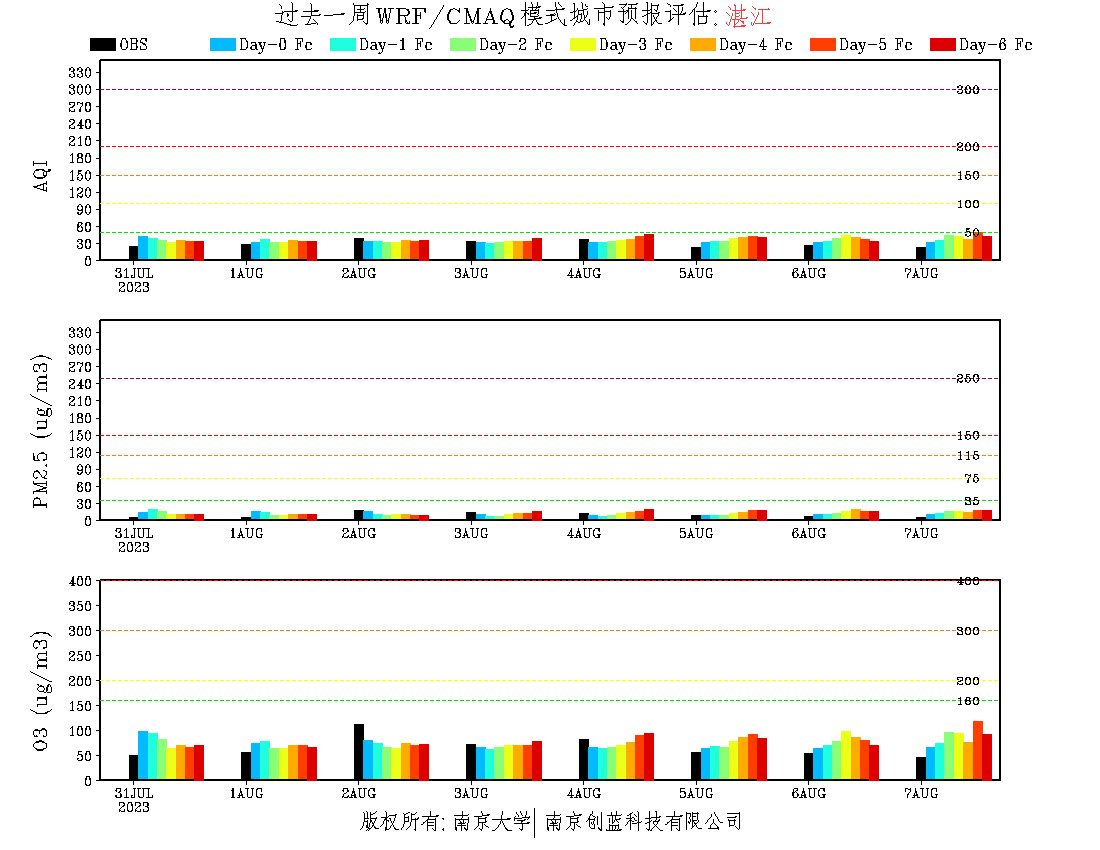Click the 31JUL 2023 label under AQI chart
The image size is (1100, 850).
133,280
